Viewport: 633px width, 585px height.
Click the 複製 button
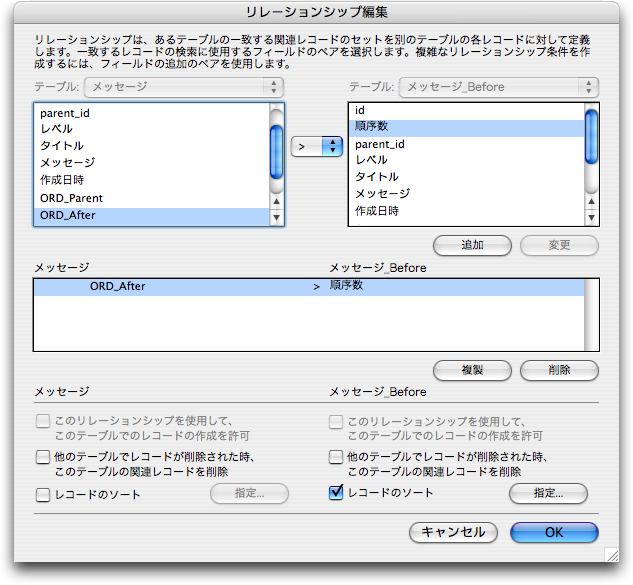pos(472,369)
